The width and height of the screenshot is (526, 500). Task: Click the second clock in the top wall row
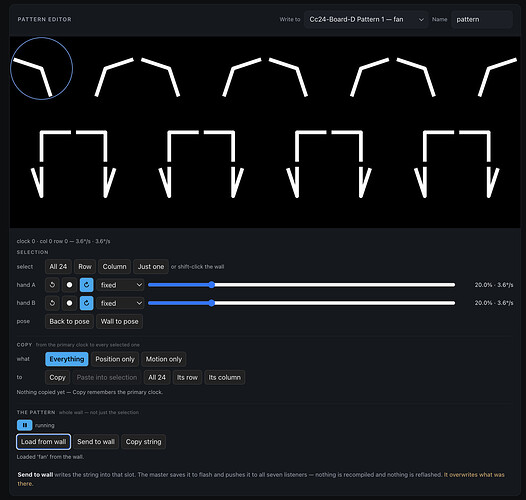tap(105, 68)
